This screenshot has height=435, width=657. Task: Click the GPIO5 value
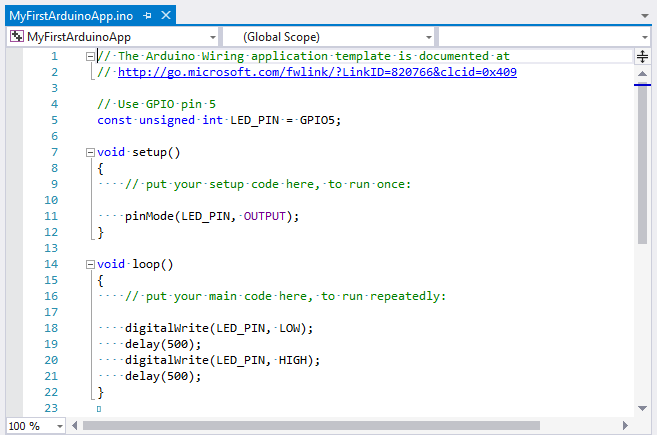pos(317,120)
